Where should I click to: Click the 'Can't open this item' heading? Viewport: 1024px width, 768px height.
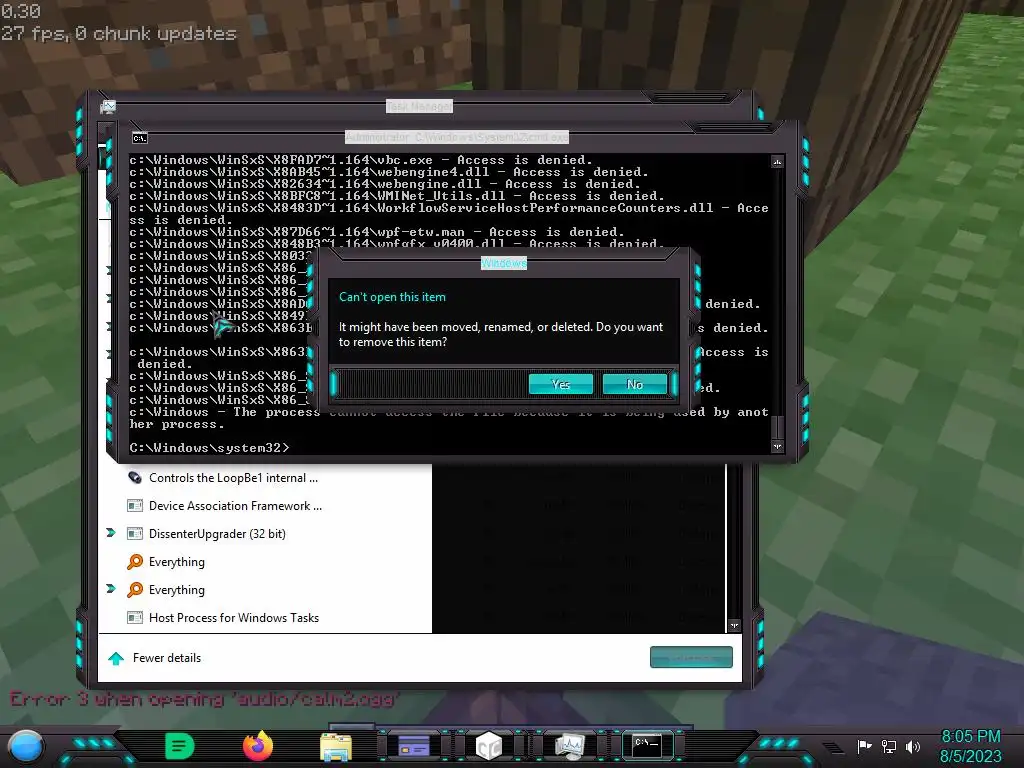(392, 297)
